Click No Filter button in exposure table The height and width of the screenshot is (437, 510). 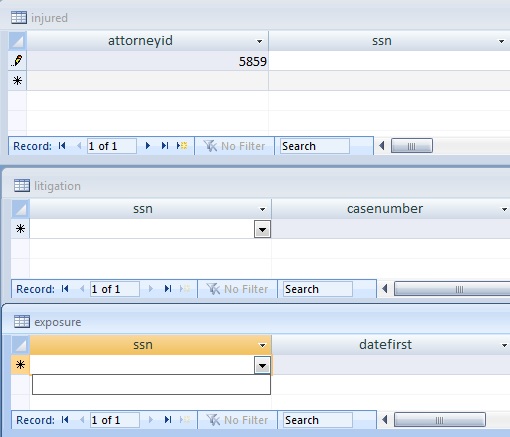pyautogui.click(x=237, y=420)
